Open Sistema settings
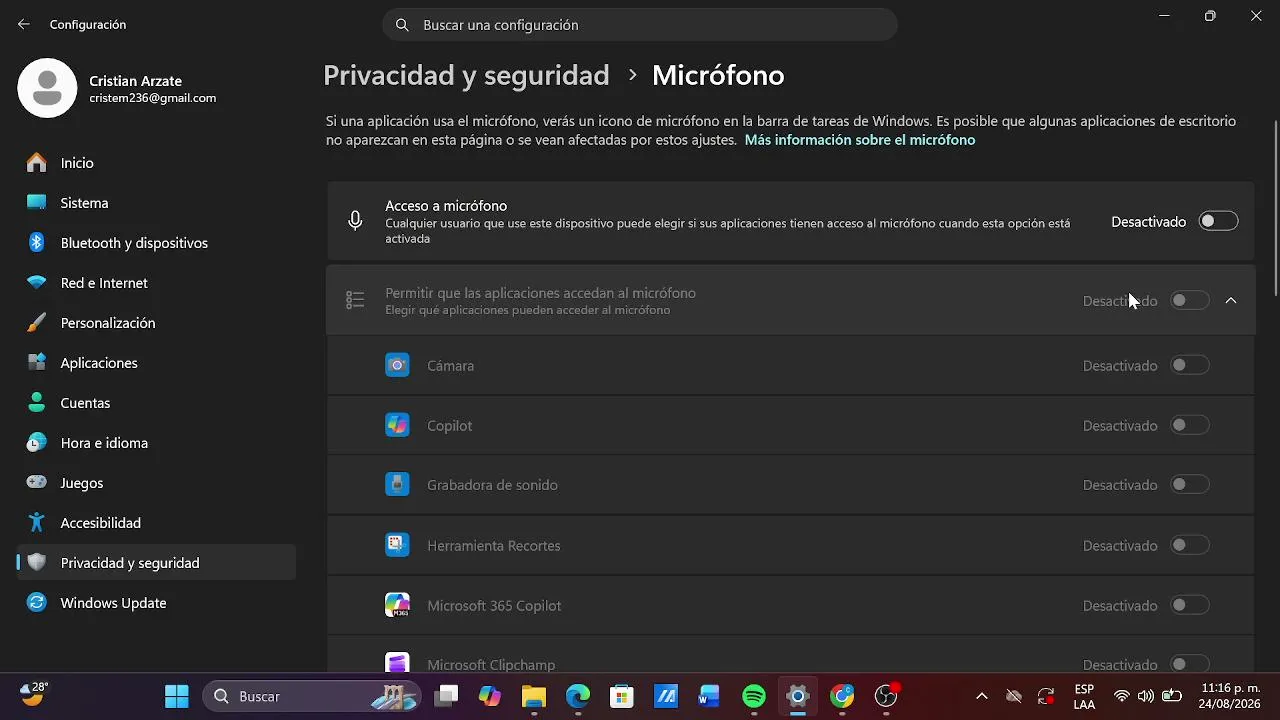This screenshot has height=720, width=1280. coord(156,203)
